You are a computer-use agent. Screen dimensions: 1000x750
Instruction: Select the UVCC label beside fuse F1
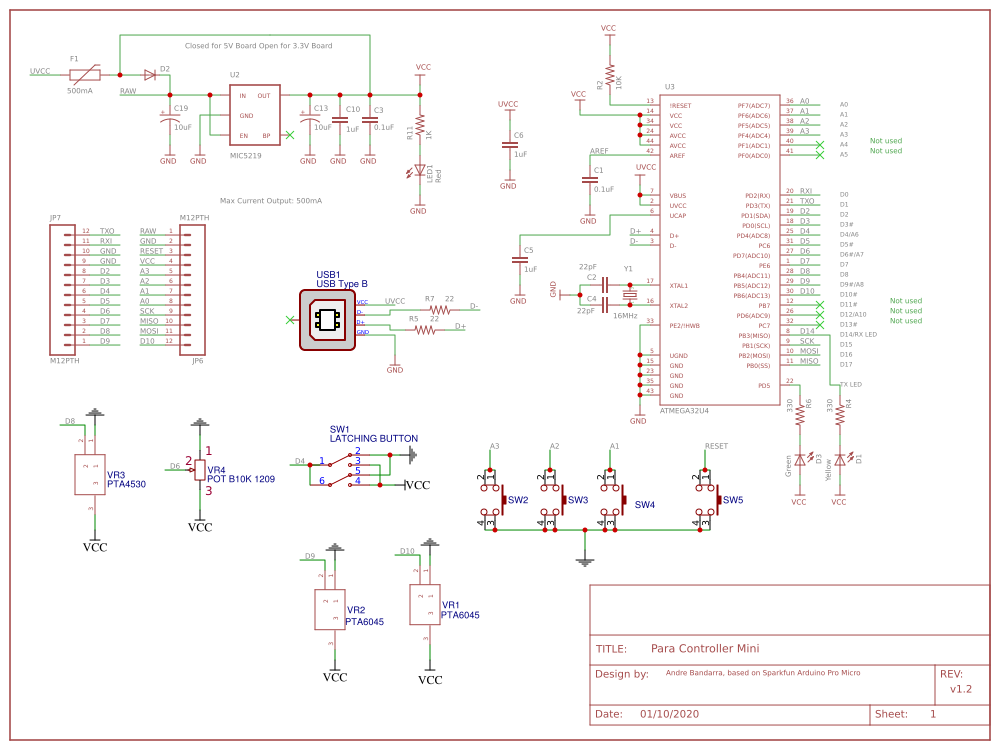point(40,71)
